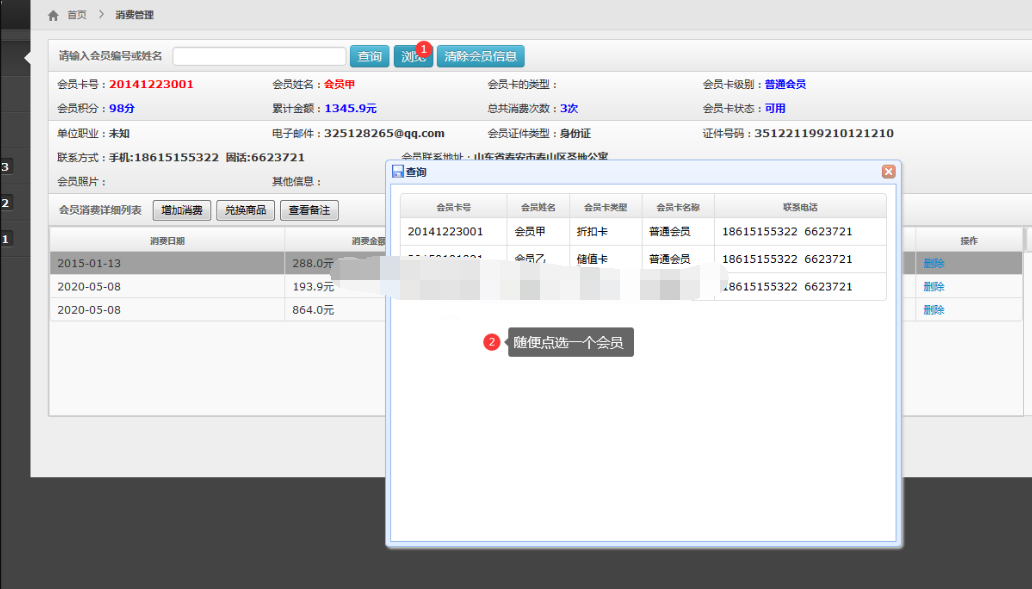This screenshot has width=1032, height=589.
Task: Click 会员姓名 column header in dialog
Action: tap(538, 207)
